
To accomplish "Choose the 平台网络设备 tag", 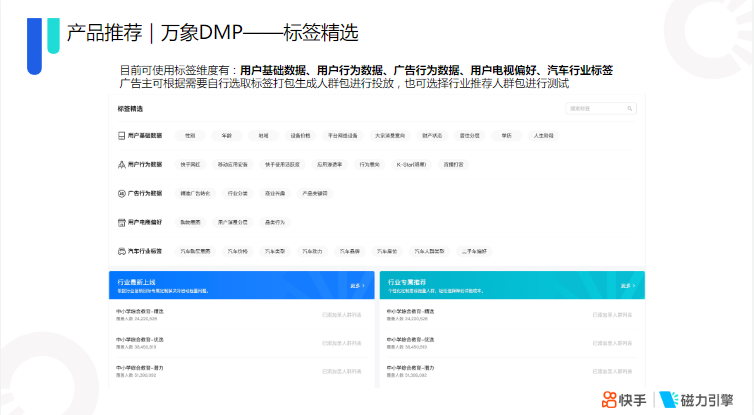I will click(x=342, y=136).
